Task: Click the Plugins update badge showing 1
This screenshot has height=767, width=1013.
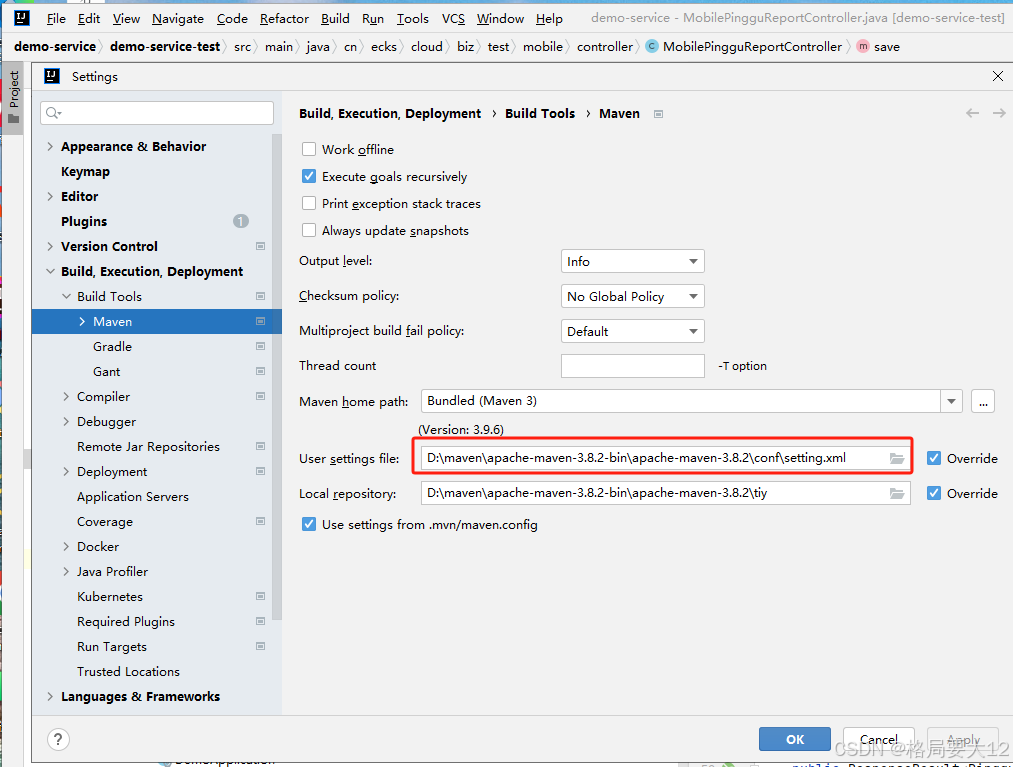Action: point(240,221)
